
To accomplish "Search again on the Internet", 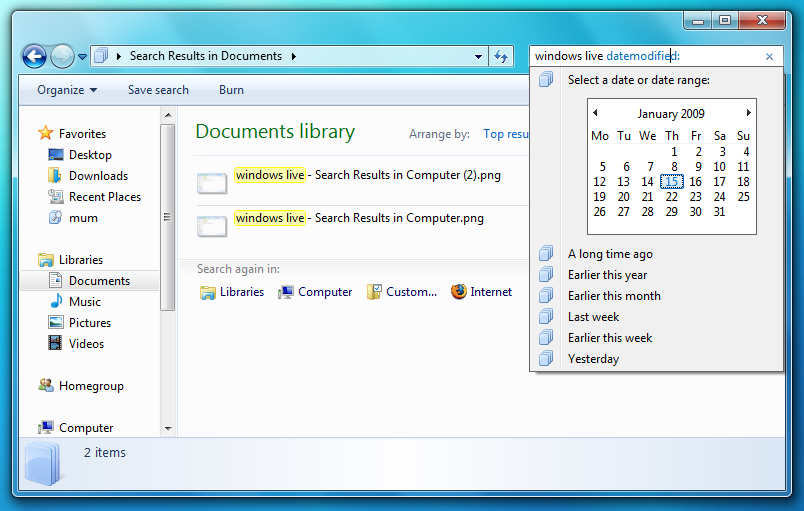I will coord(481,292).
